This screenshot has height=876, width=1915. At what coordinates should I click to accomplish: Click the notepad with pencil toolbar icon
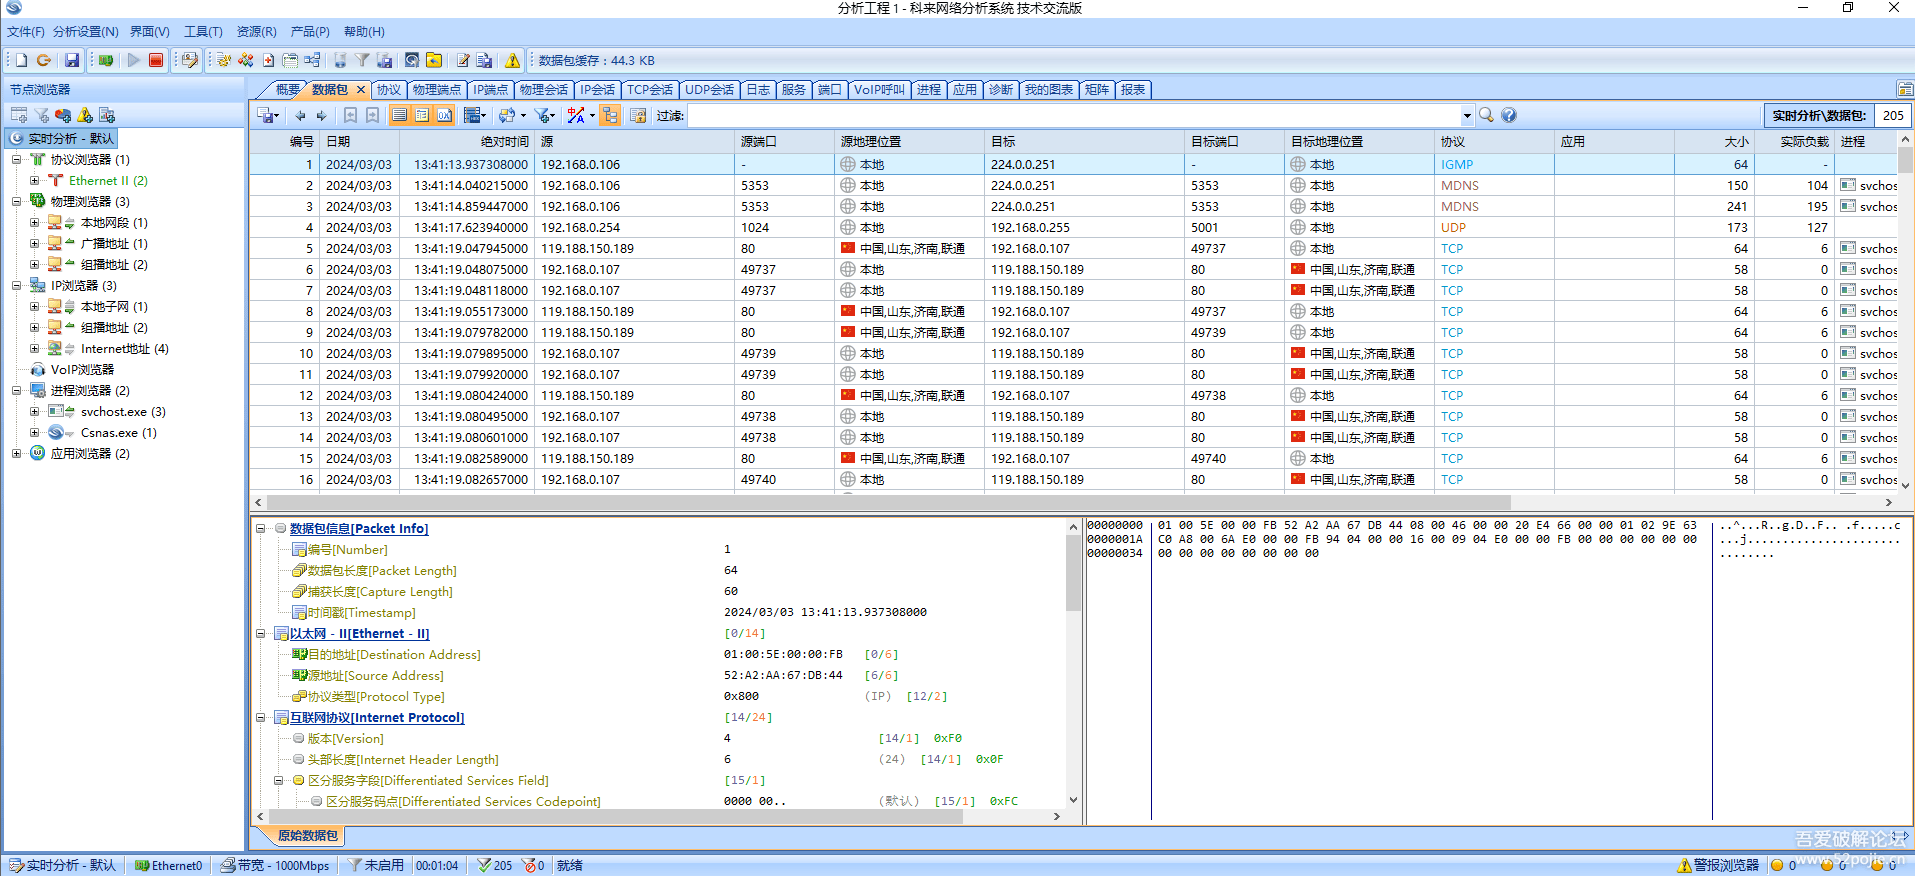coord(463,60)
